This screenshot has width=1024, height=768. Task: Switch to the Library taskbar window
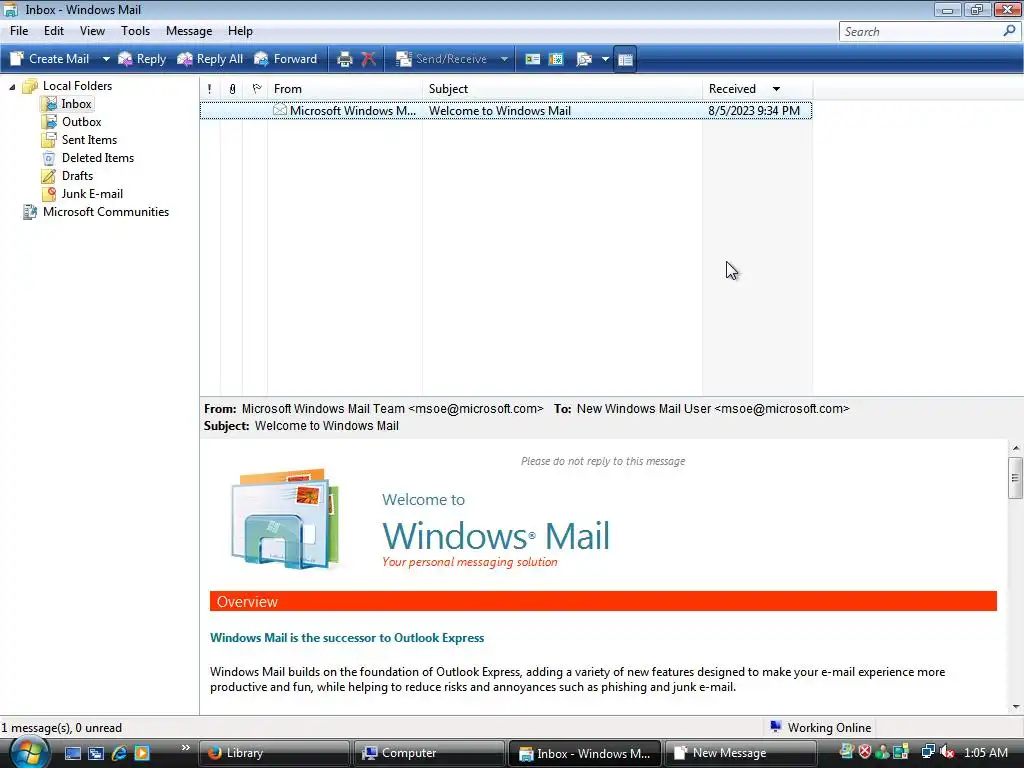point(273,753)
